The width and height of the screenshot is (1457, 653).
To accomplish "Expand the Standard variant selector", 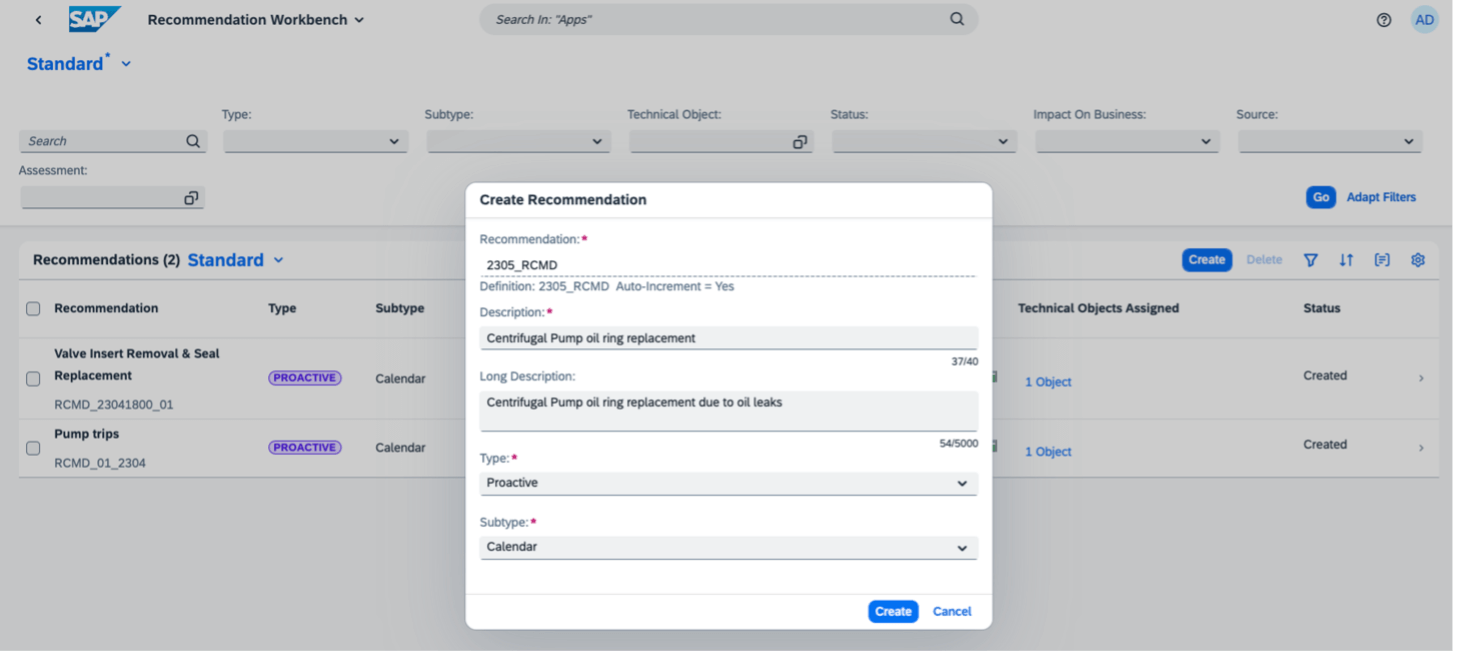I will tap(125, 63).
